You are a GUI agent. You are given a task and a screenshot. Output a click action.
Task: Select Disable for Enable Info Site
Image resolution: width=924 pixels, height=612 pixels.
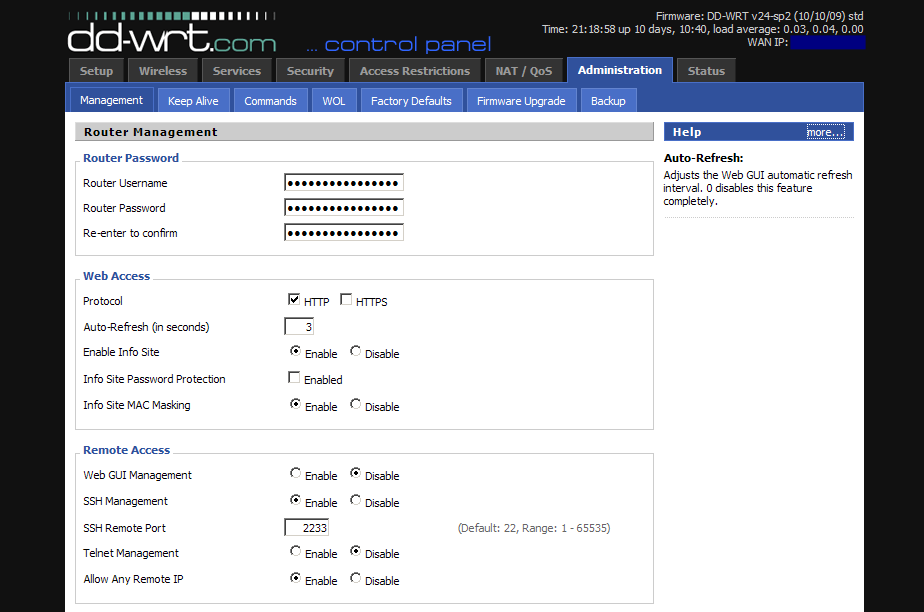pos(355,351)
